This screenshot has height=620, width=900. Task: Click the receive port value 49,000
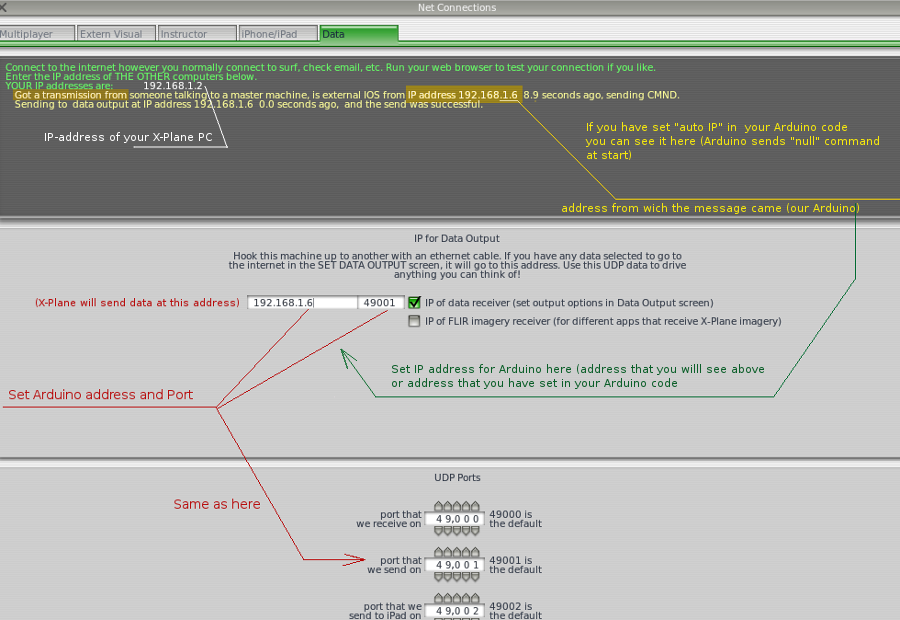457,519
